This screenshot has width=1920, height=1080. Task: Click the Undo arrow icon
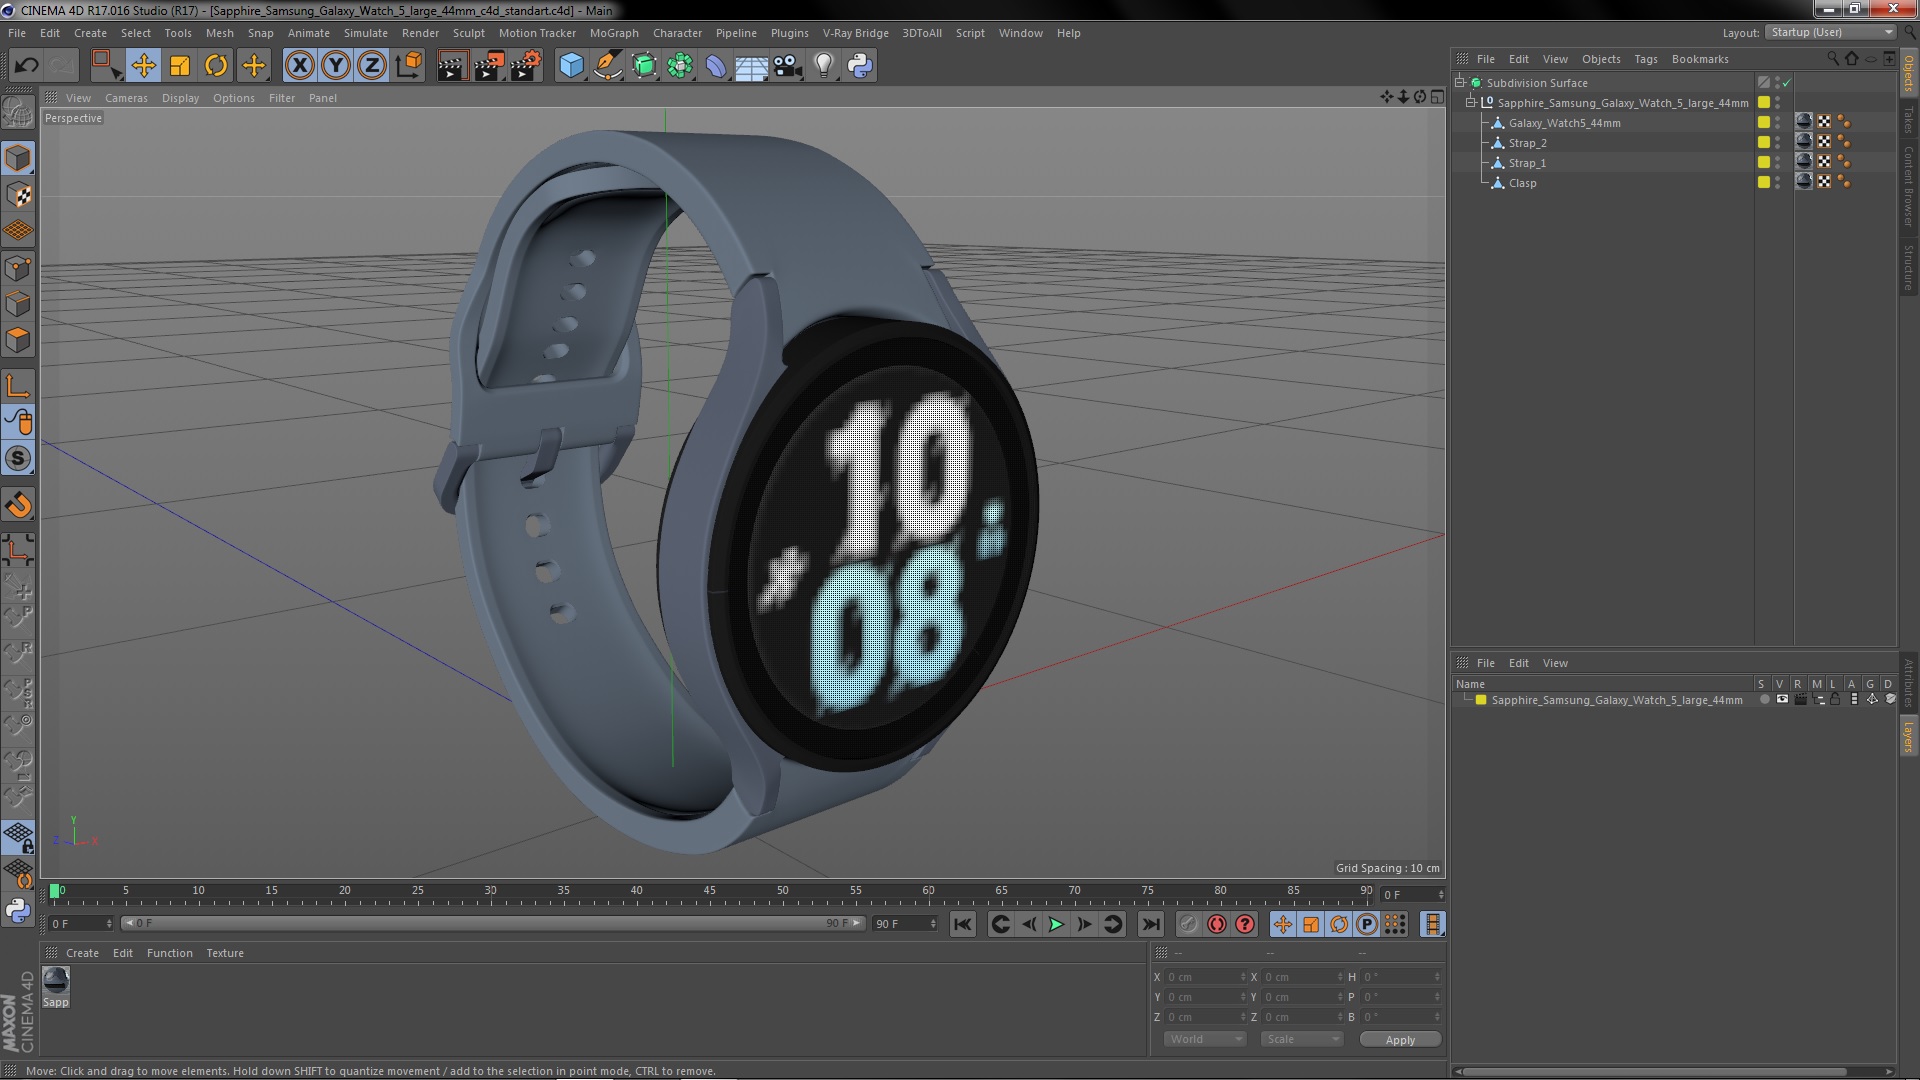point(26,66)
